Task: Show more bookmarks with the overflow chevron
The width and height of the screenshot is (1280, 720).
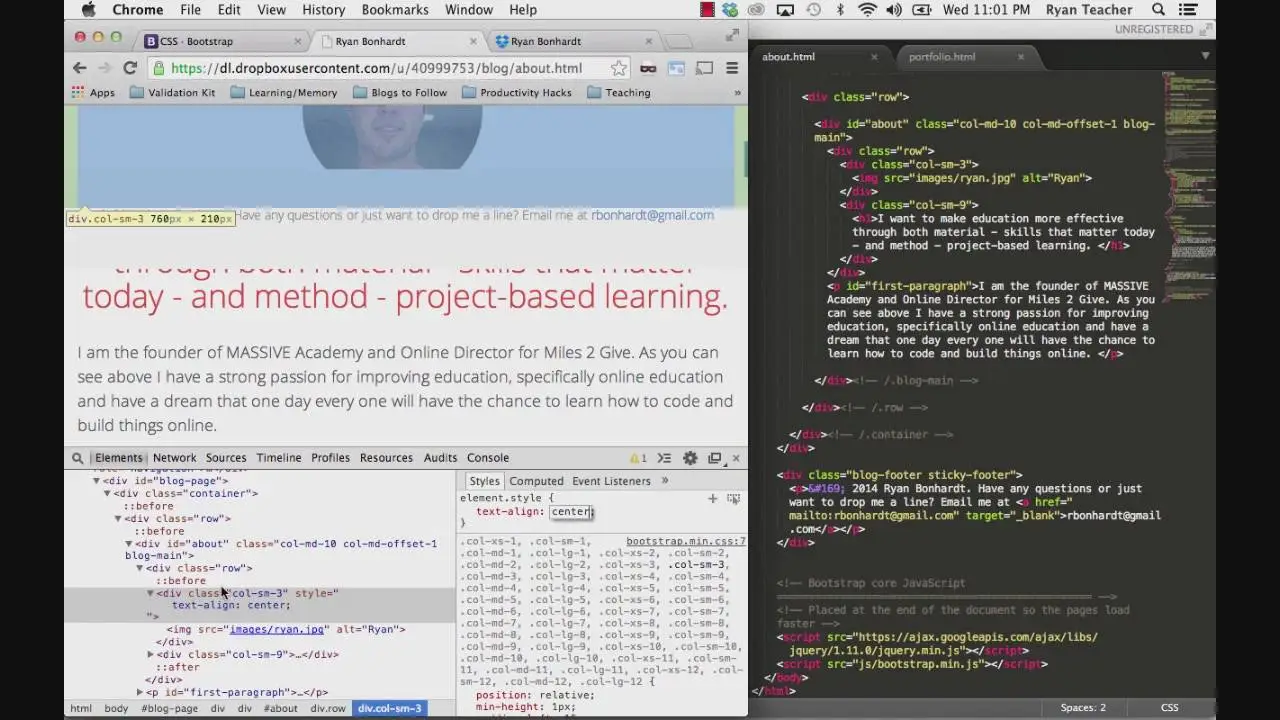Action: click(x=737, y=92)
